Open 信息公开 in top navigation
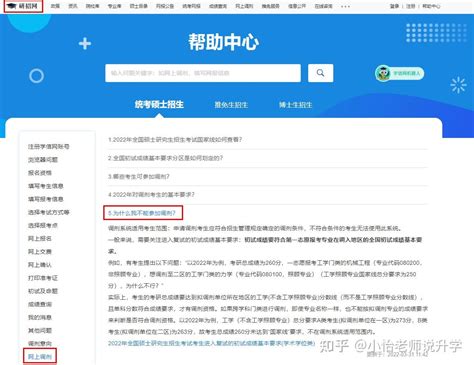Screen dimensions: 474x365 297,6
